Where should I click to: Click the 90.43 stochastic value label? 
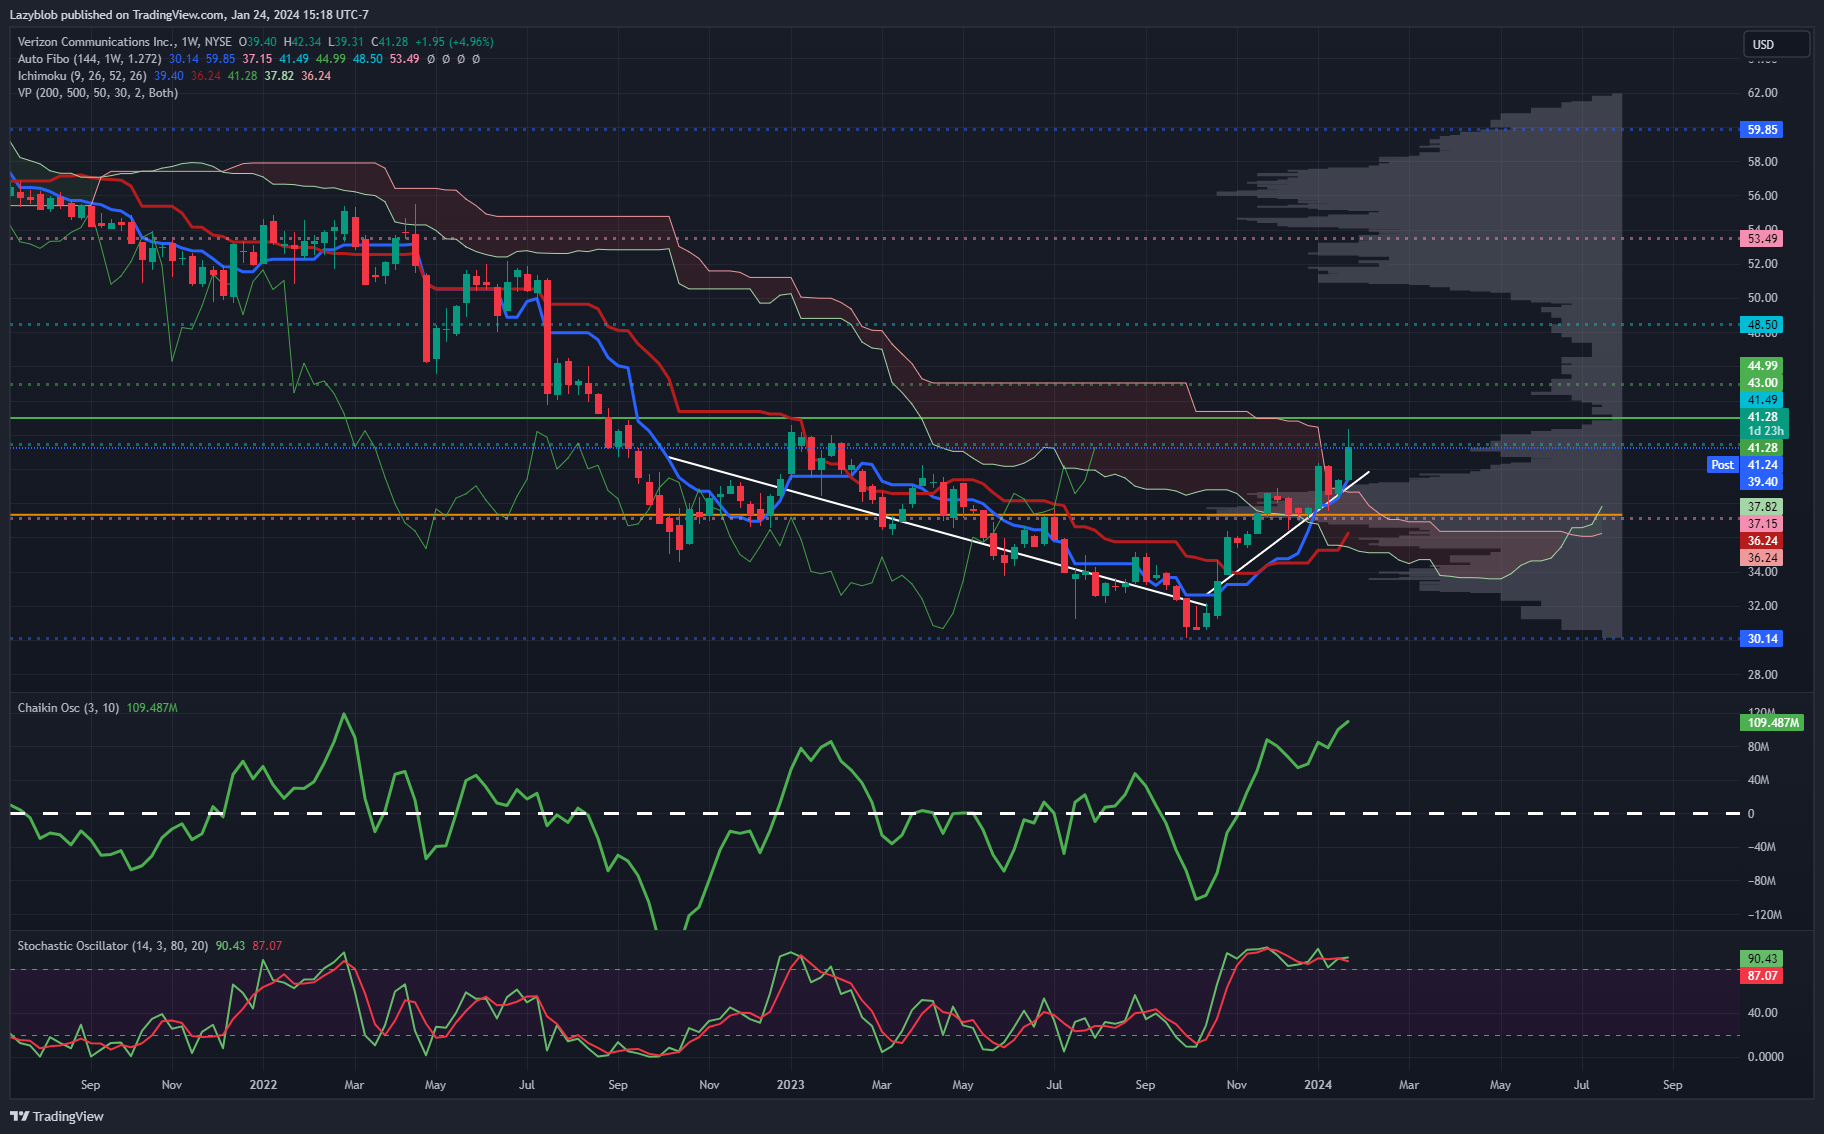click(1762, 959)
